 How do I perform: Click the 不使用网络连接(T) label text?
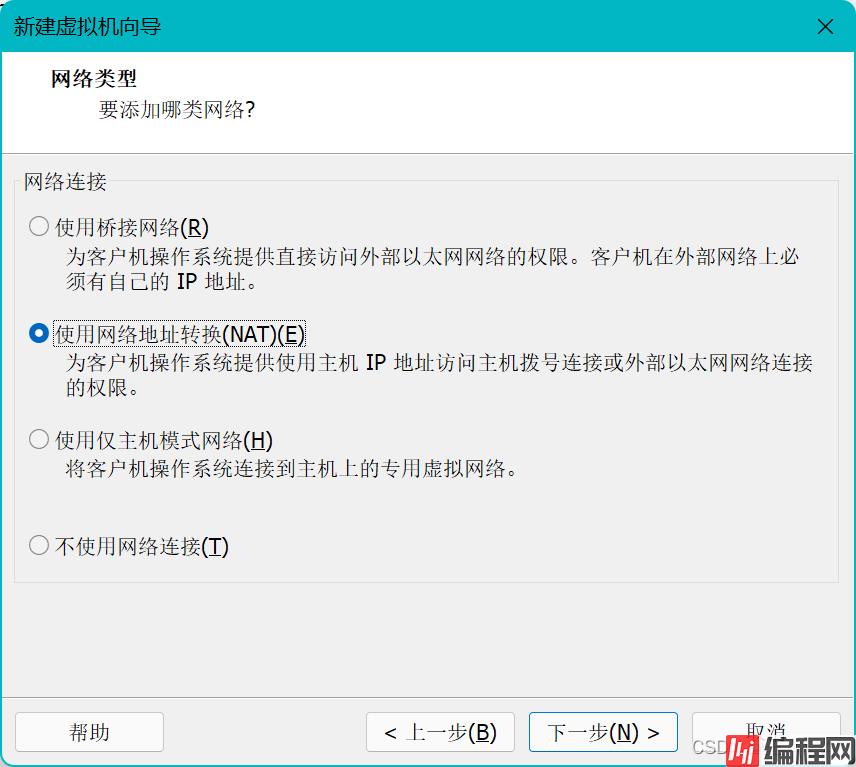[142, 547]
